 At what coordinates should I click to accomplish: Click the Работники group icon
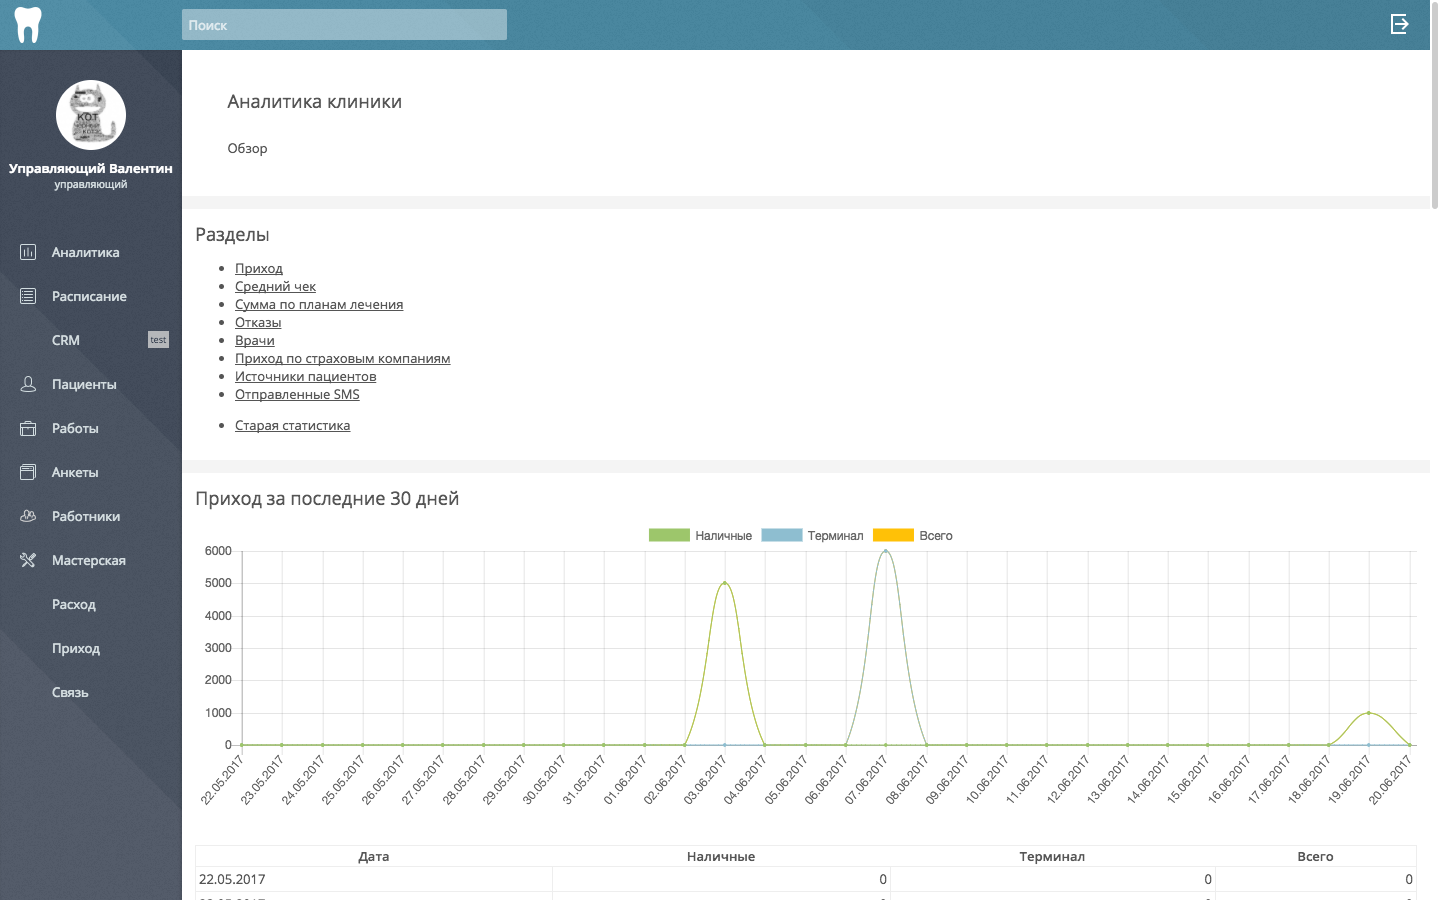click(x=28, y=516)
